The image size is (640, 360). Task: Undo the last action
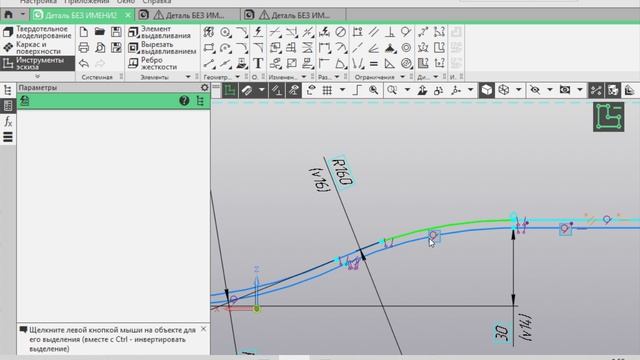(84, 63)
